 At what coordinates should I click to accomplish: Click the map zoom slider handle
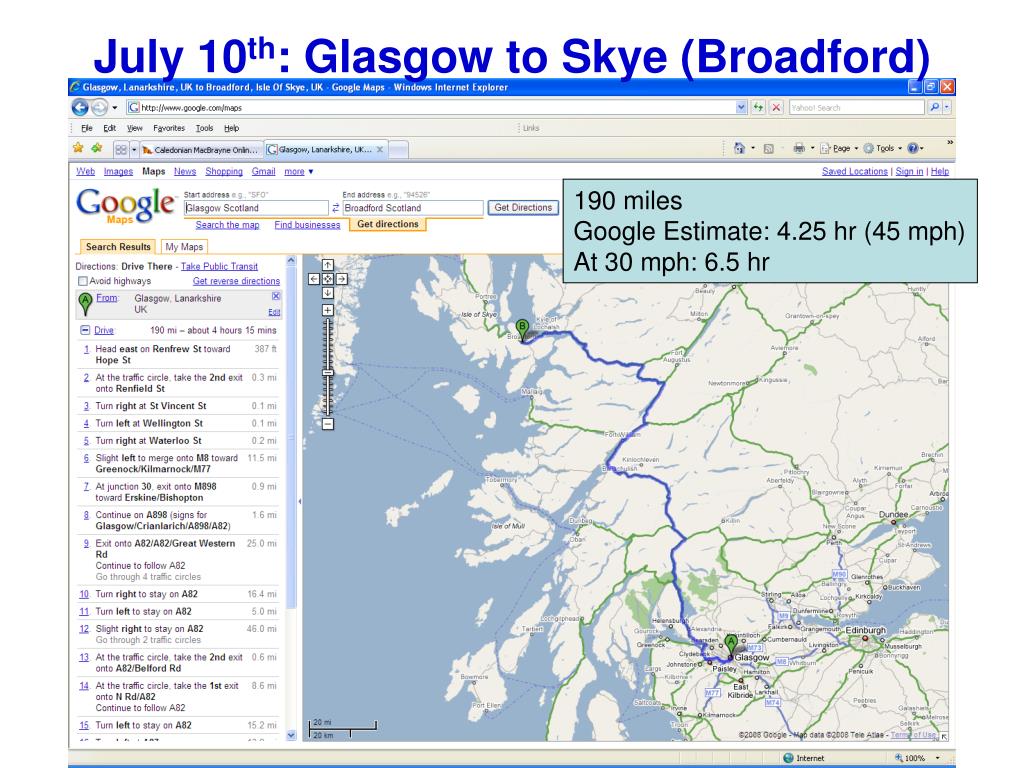(328, 373)
